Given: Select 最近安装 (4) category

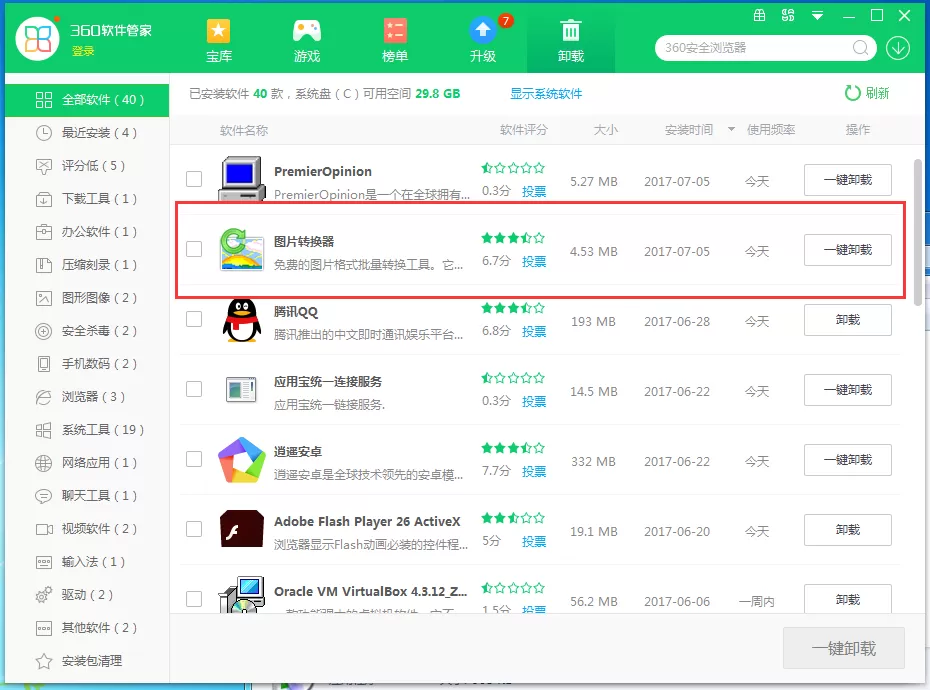Looking at the screenshot, I should tap(87, 133).
